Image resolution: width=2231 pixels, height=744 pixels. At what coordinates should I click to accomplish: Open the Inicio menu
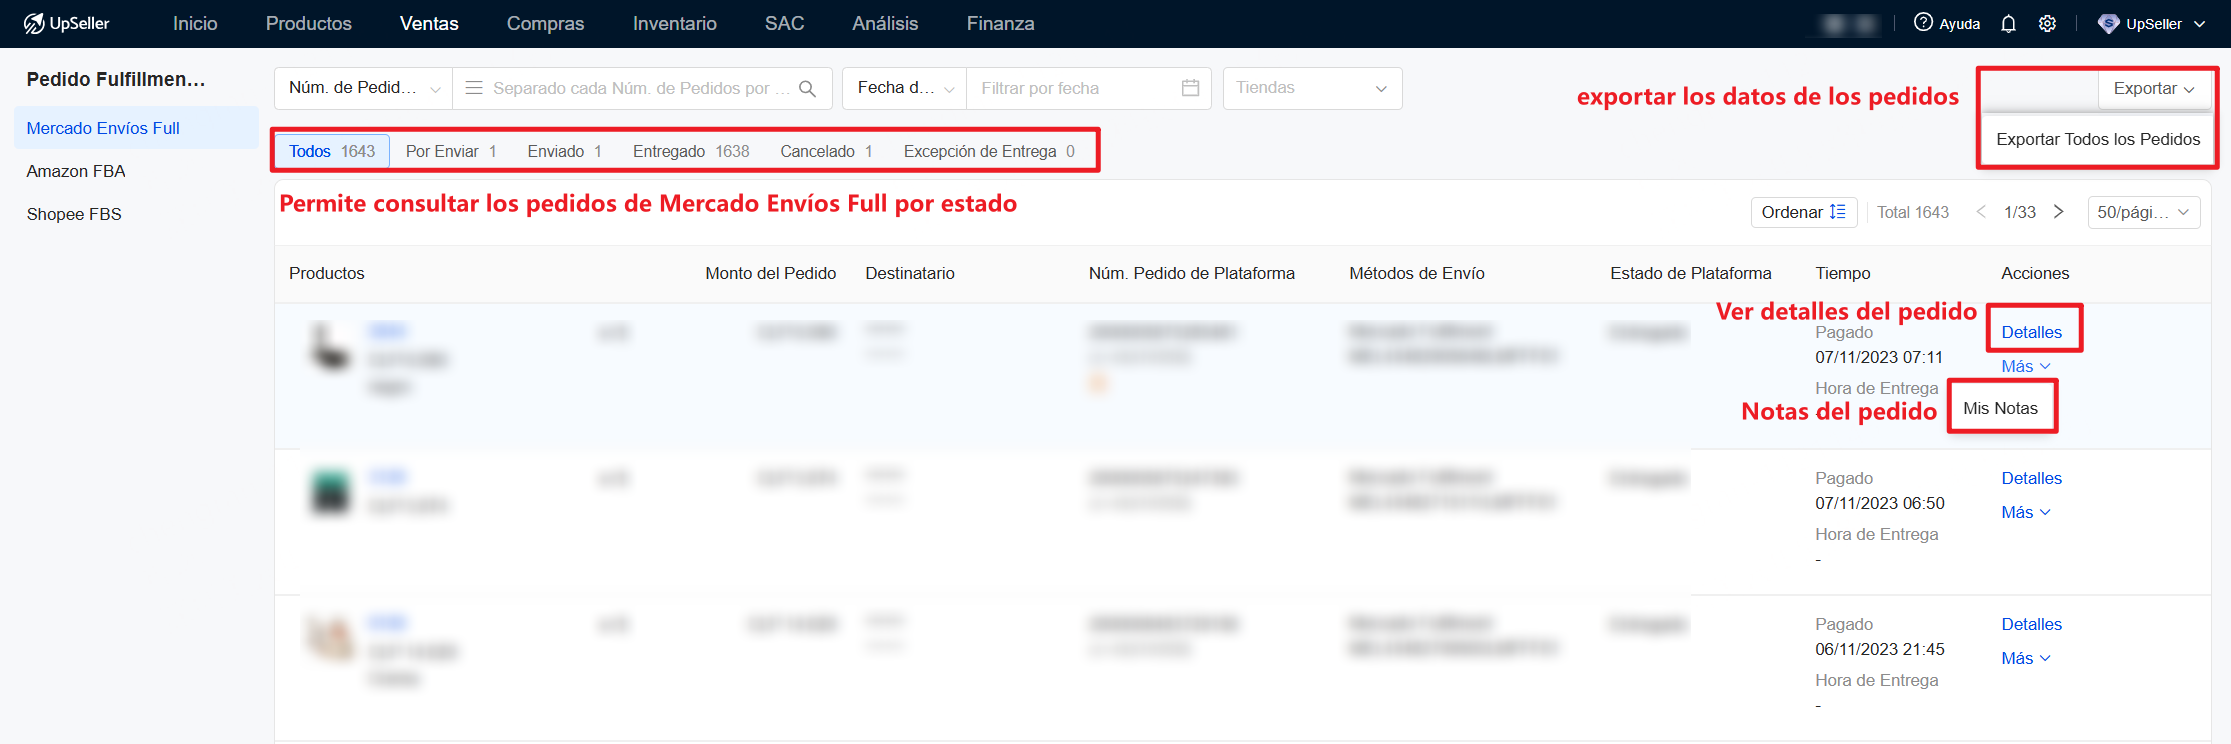tap(195, 23)
